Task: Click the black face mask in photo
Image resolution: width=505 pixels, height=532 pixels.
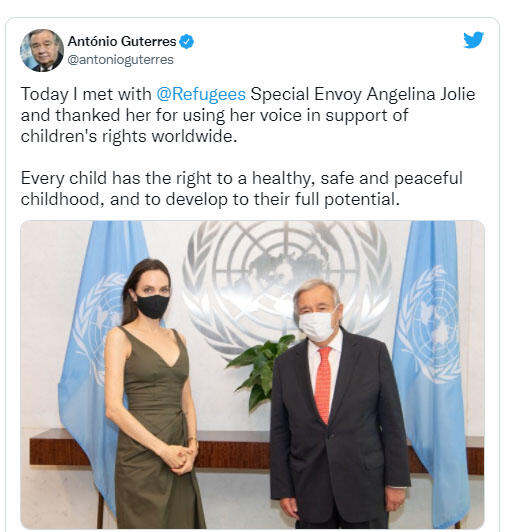Action: tap(153, 306)
